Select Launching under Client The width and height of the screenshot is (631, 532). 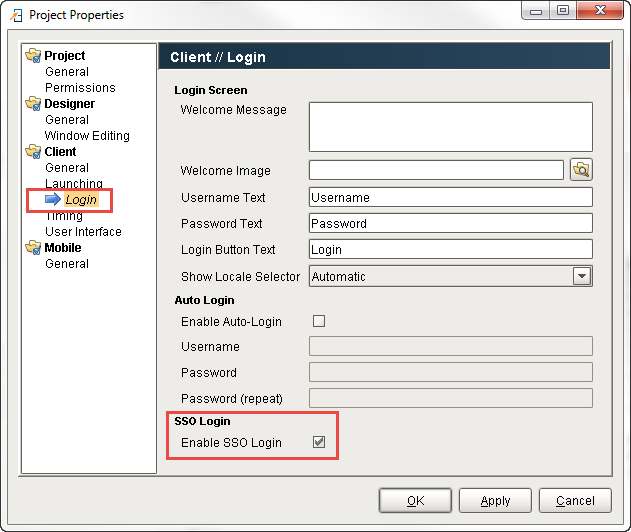tap(74, 184)
